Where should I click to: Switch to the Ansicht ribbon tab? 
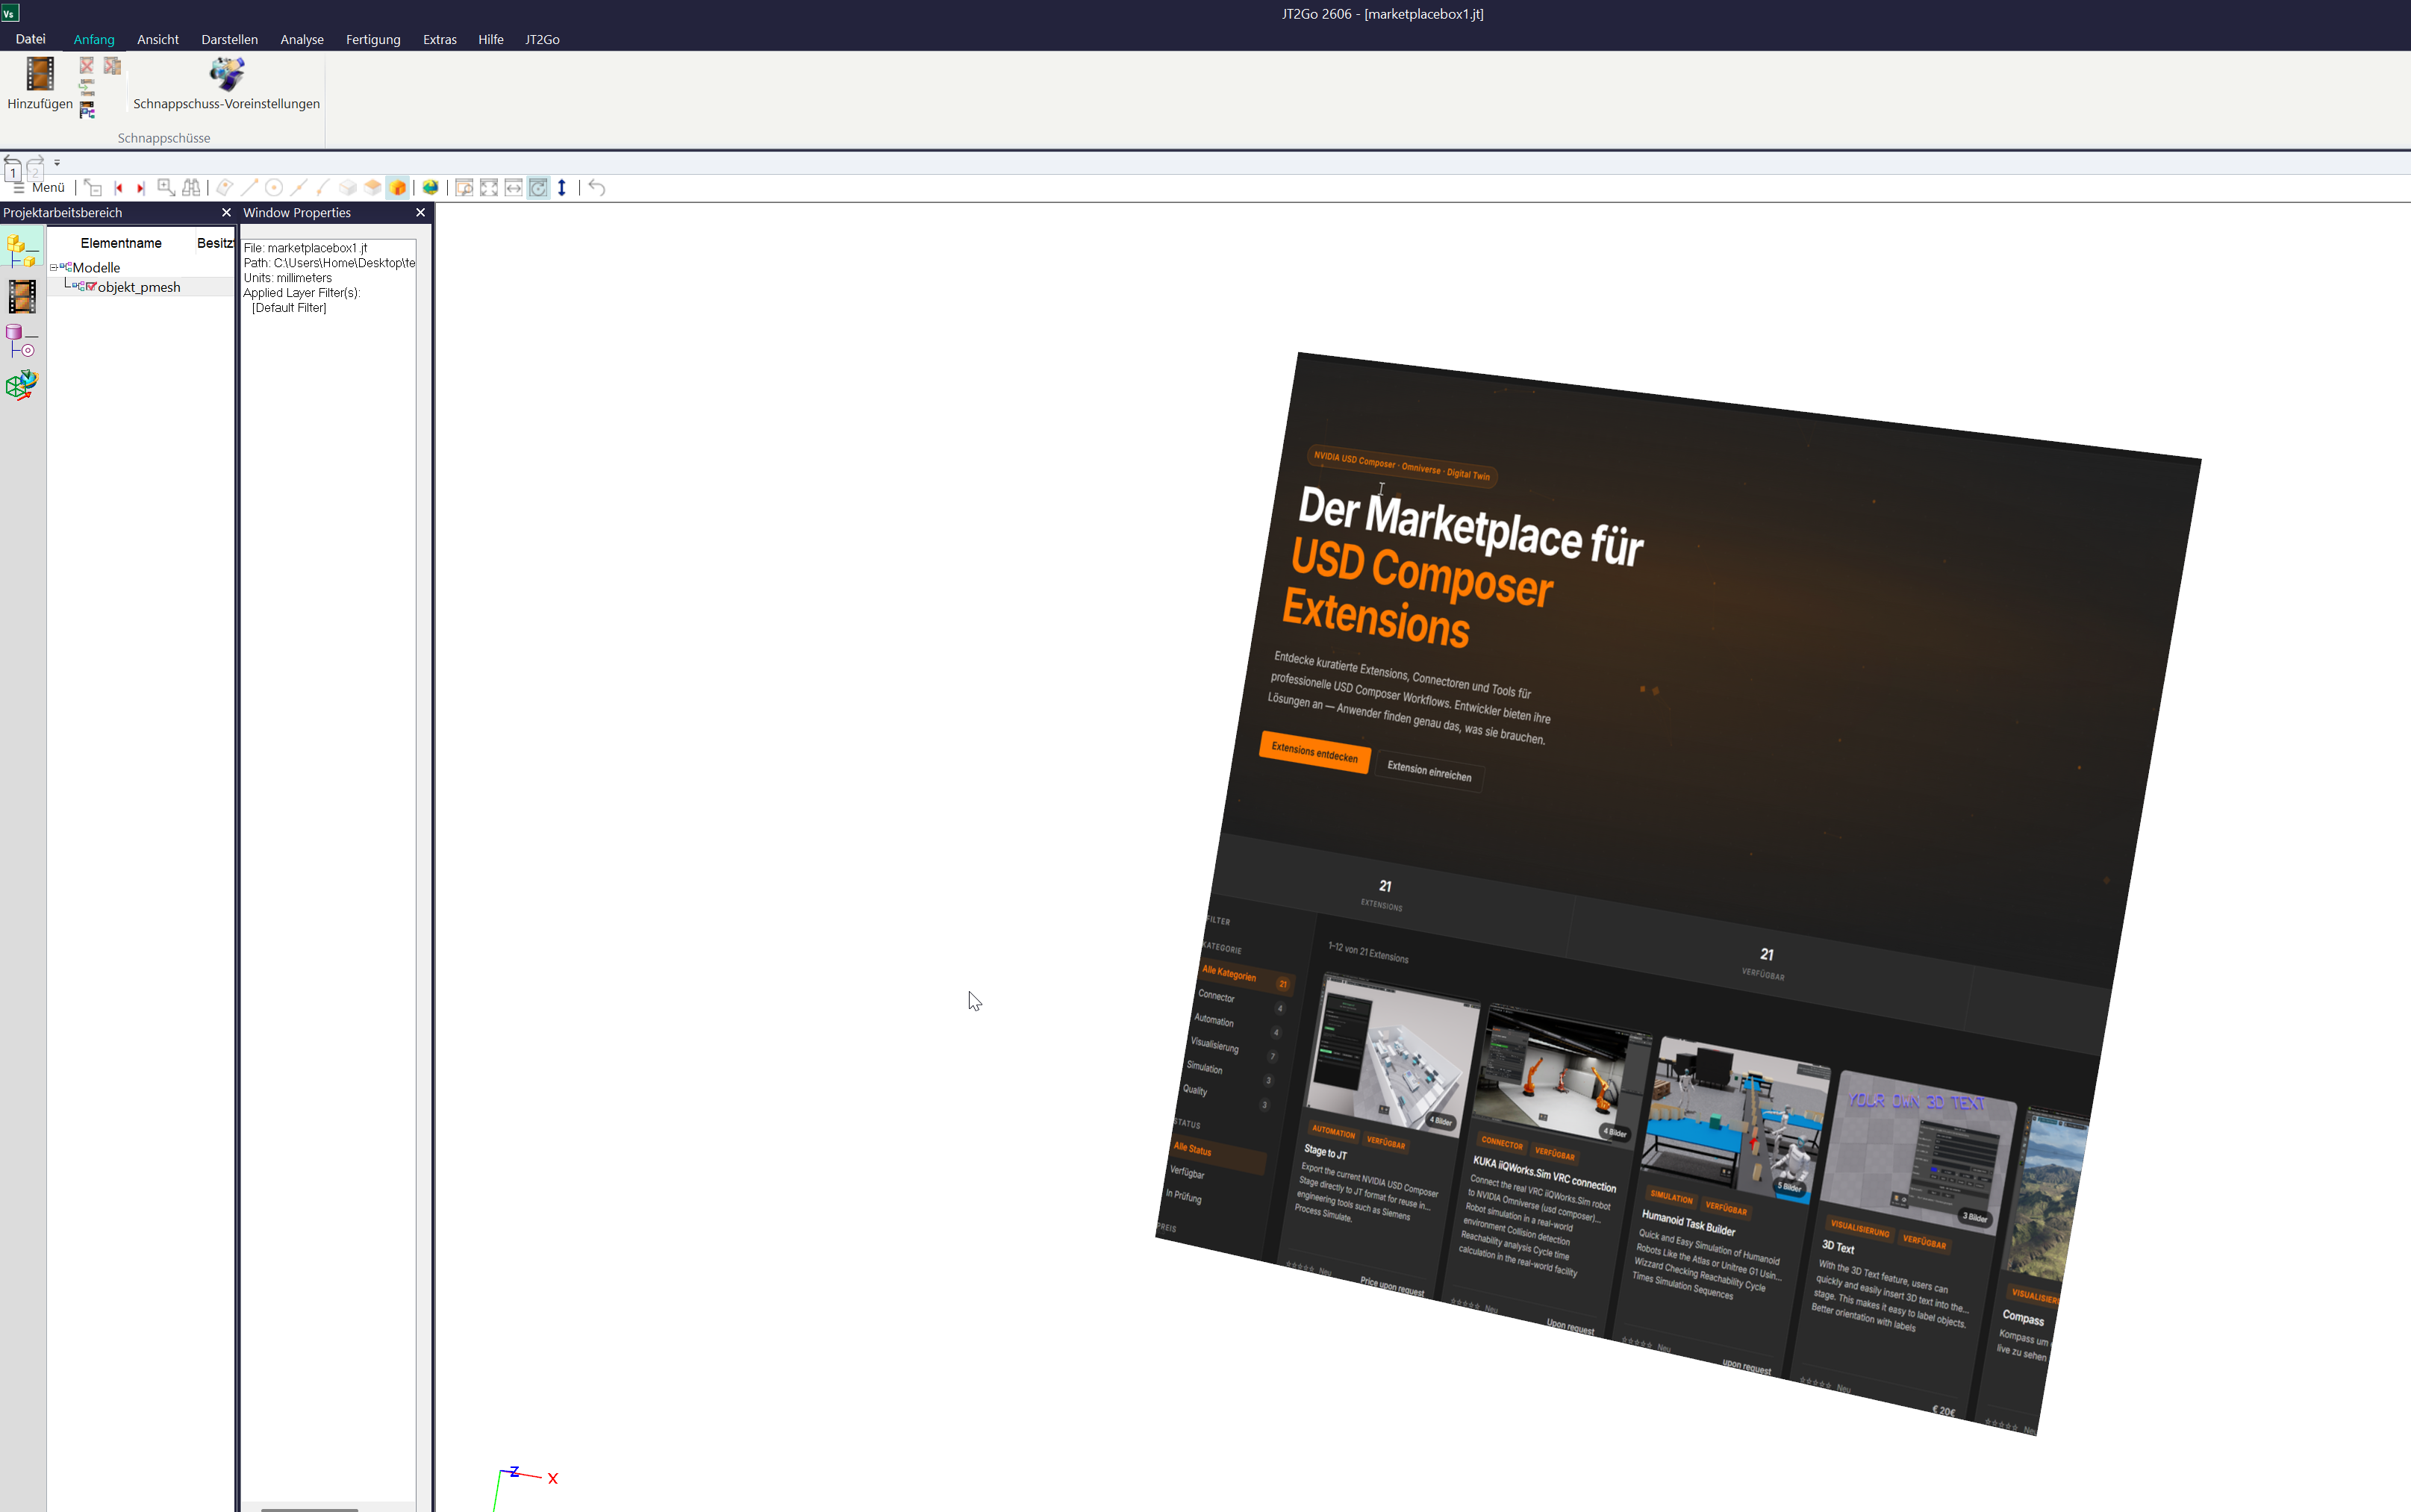pos(158,40)
